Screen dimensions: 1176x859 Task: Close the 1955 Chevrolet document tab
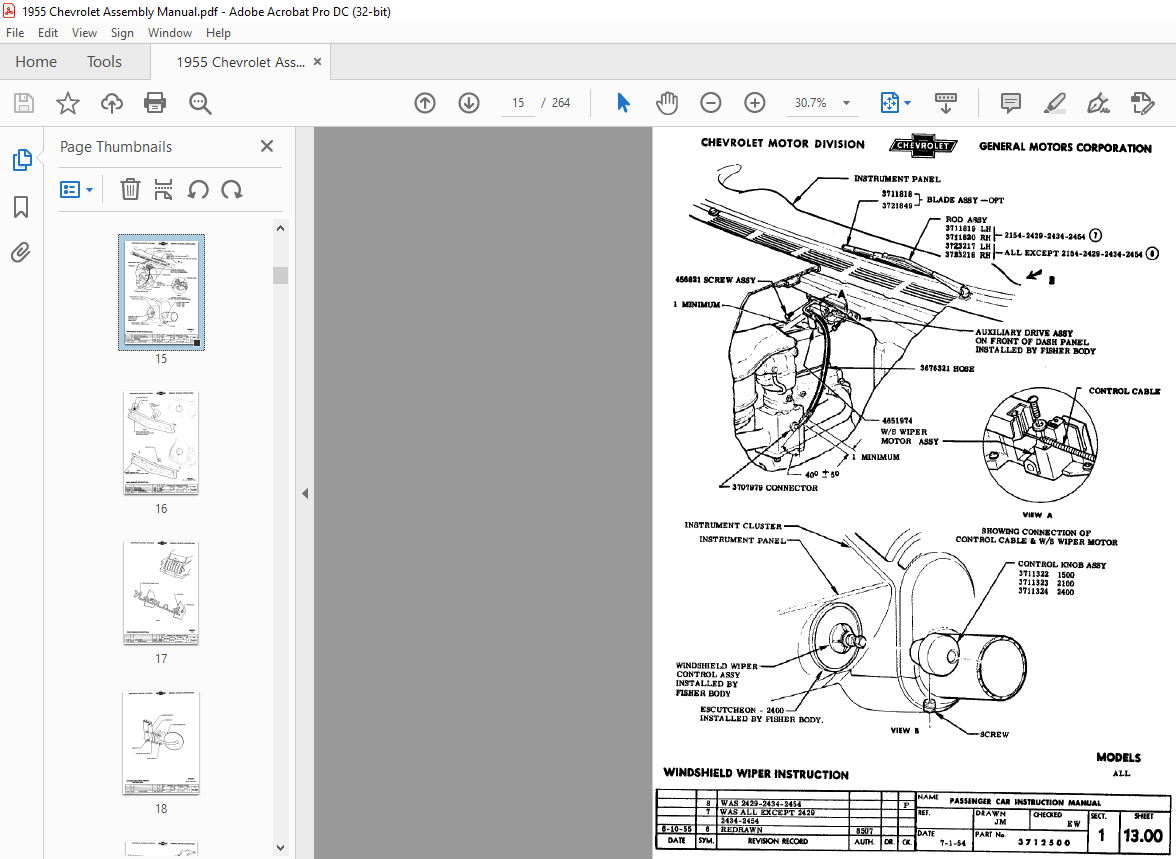[x=317, y=62]
